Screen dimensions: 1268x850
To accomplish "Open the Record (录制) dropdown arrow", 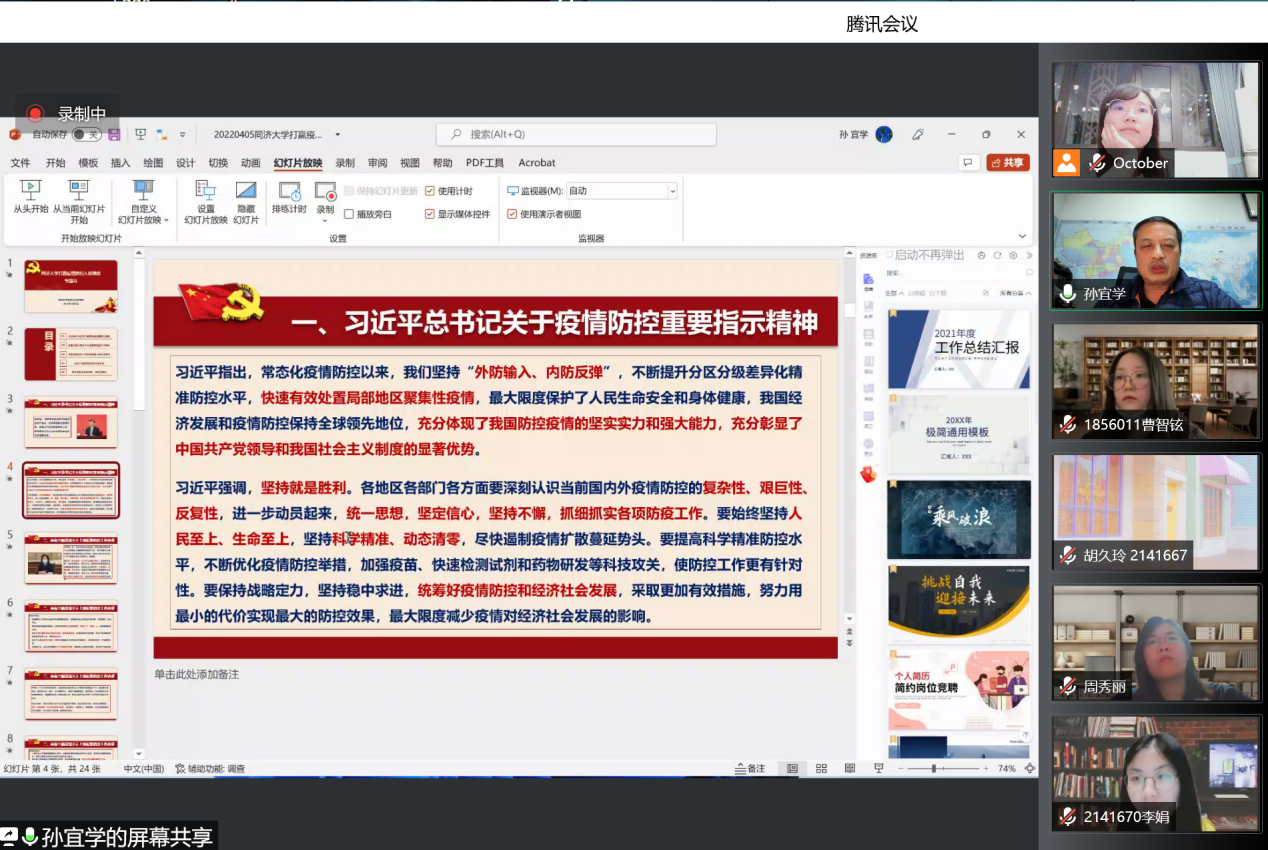I will (325, 221).
